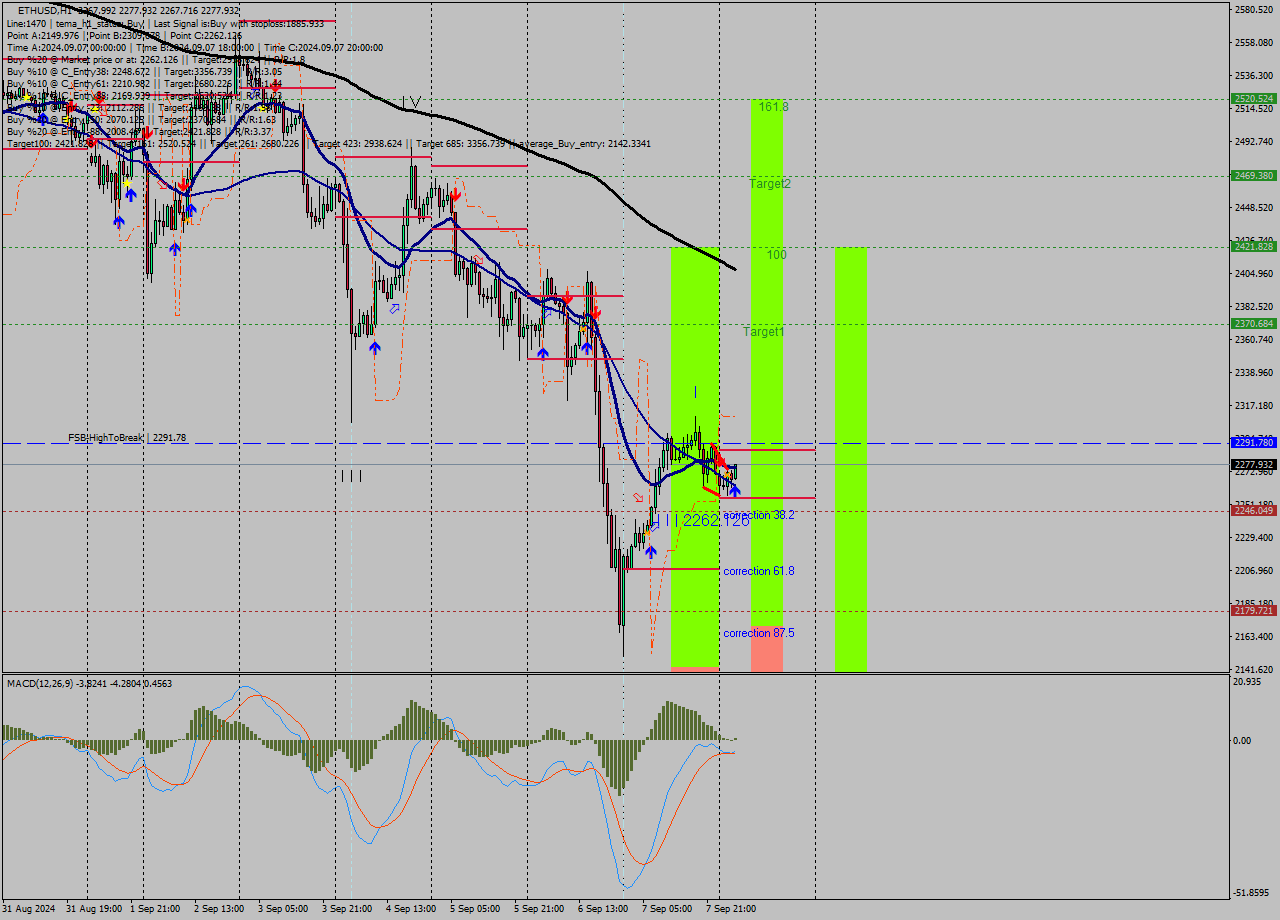Click the red down arrow near the 2262.126 label

point(721,459)
